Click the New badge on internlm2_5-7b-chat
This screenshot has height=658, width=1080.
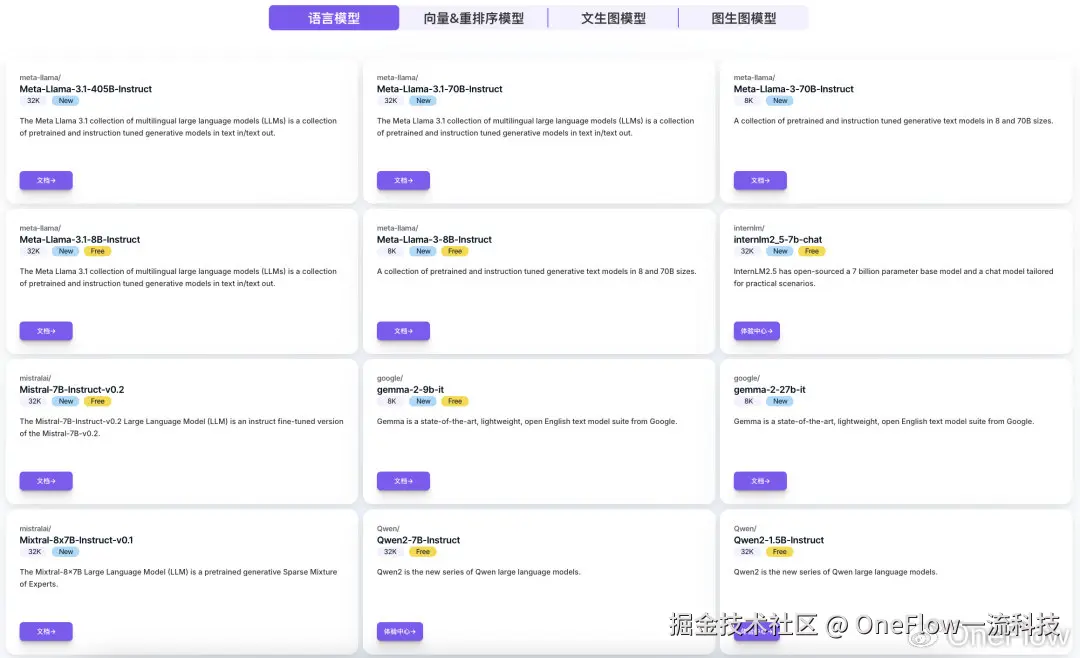coord(780,251)
